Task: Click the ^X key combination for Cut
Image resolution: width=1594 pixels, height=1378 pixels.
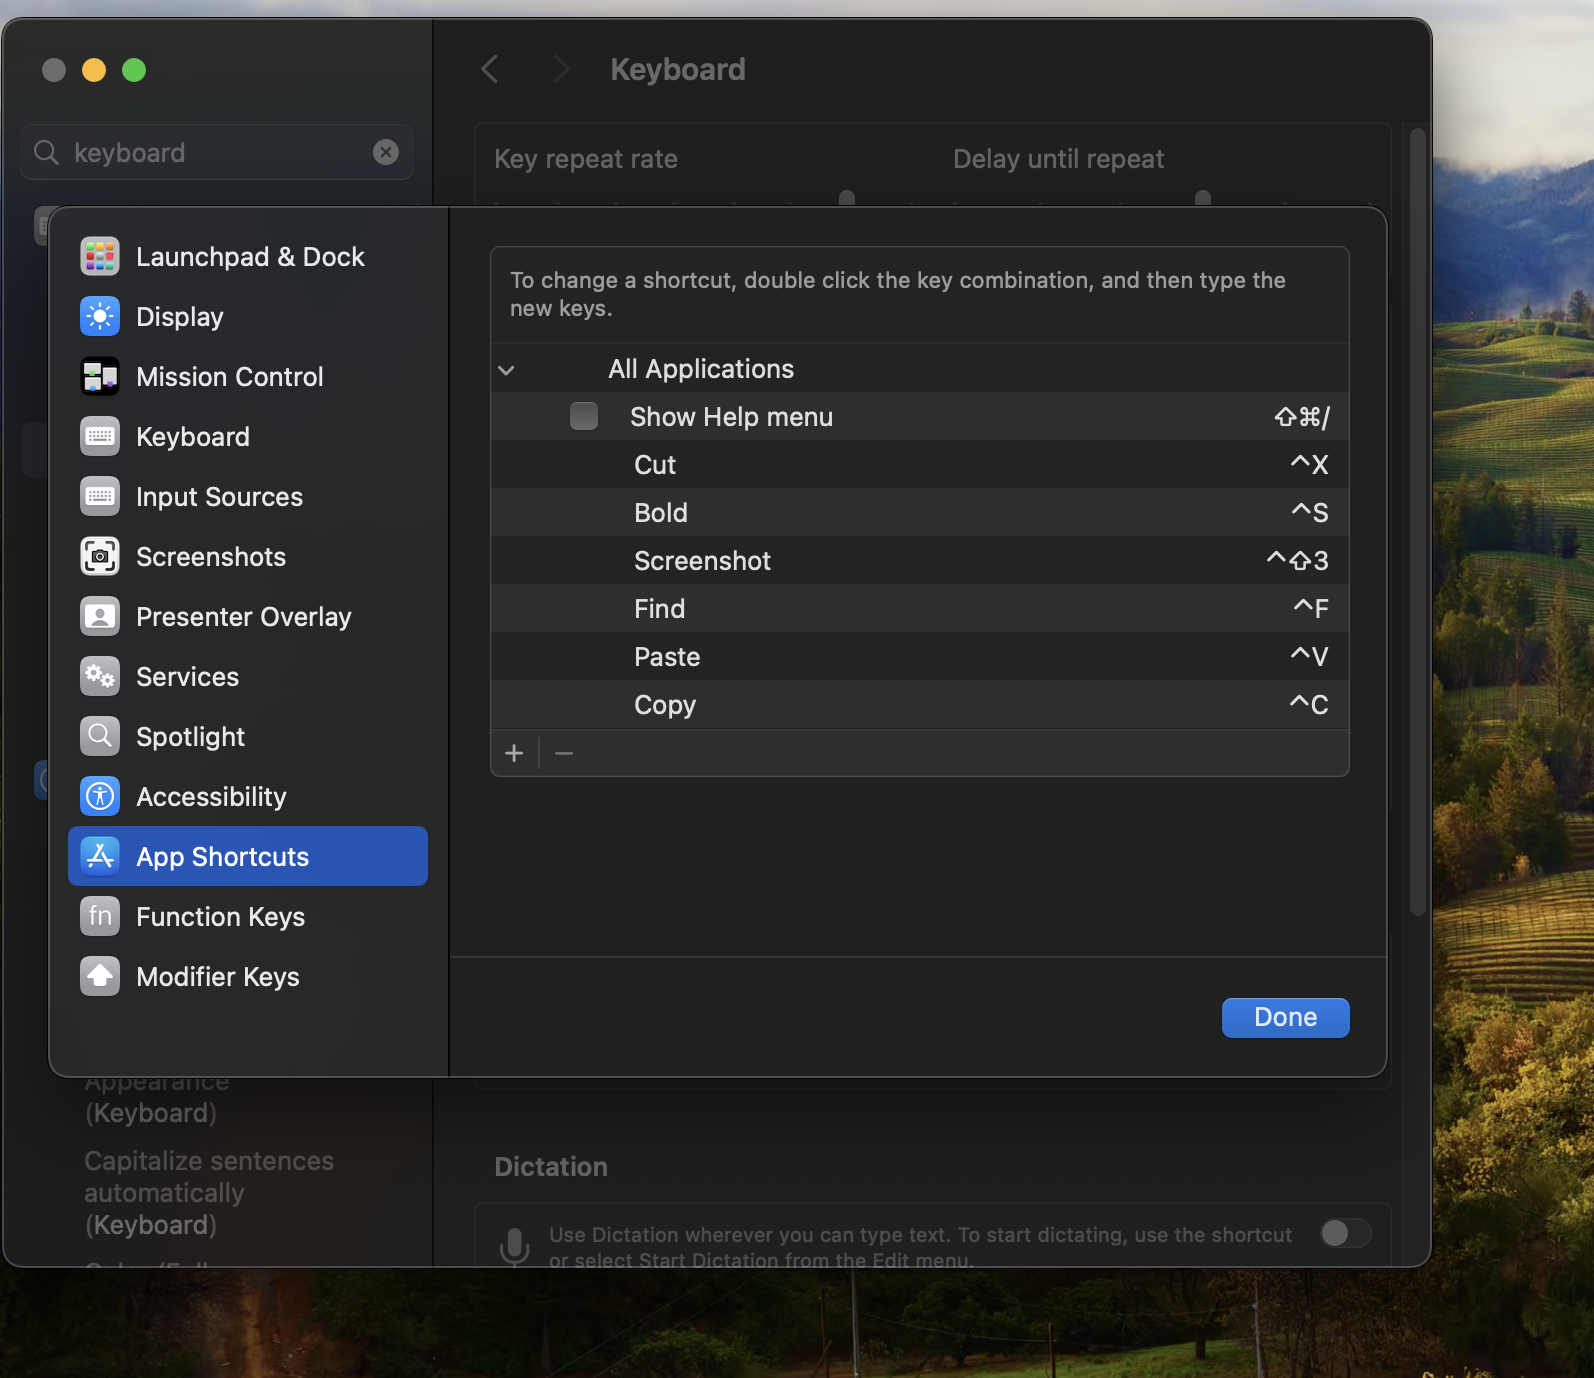Action: pos(1309,464)
